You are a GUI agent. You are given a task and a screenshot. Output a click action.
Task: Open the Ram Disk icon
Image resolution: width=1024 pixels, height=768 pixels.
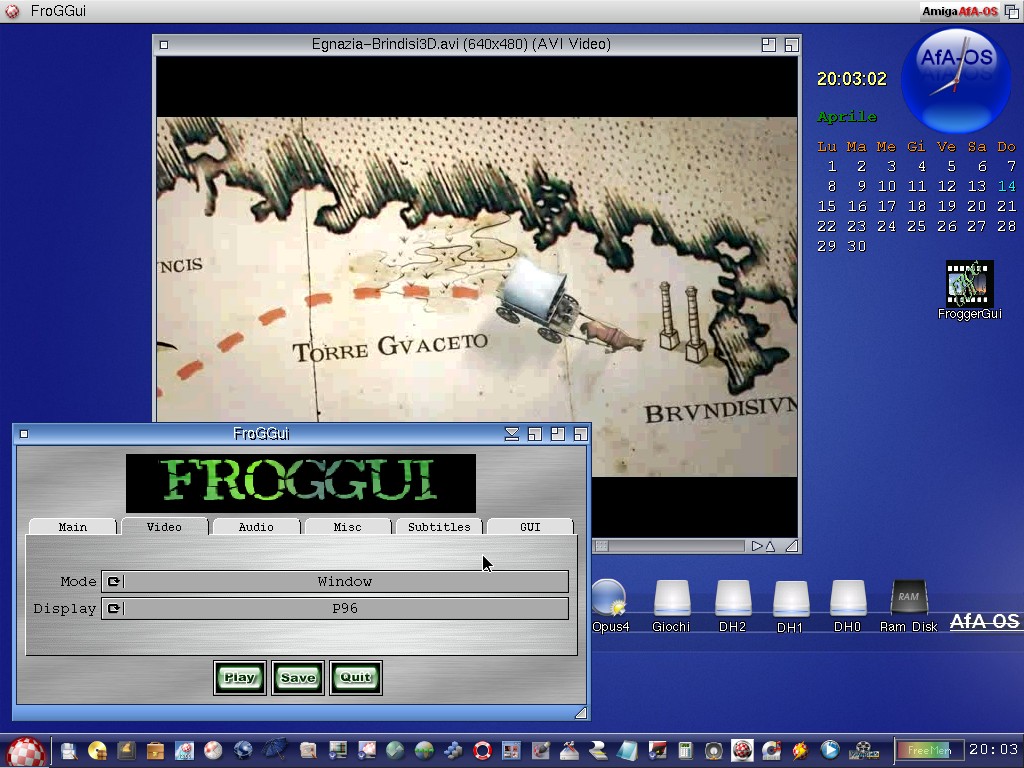[908, 598]
